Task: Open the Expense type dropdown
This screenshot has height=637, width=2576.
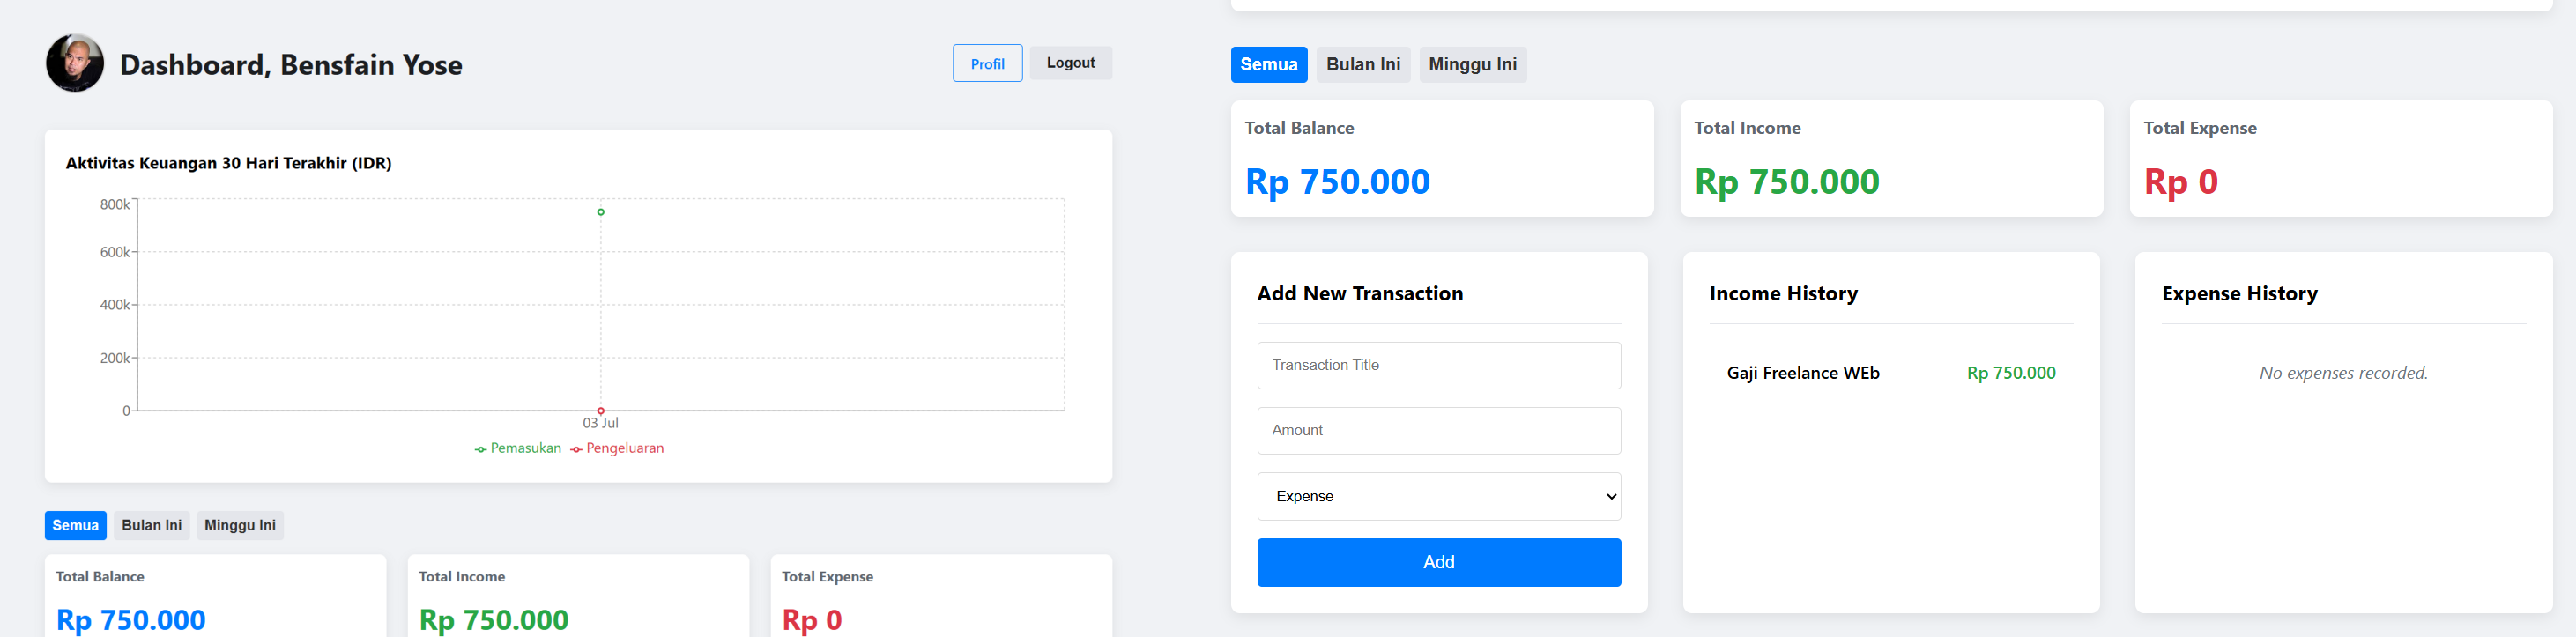Action: (x=1438, y=496)
